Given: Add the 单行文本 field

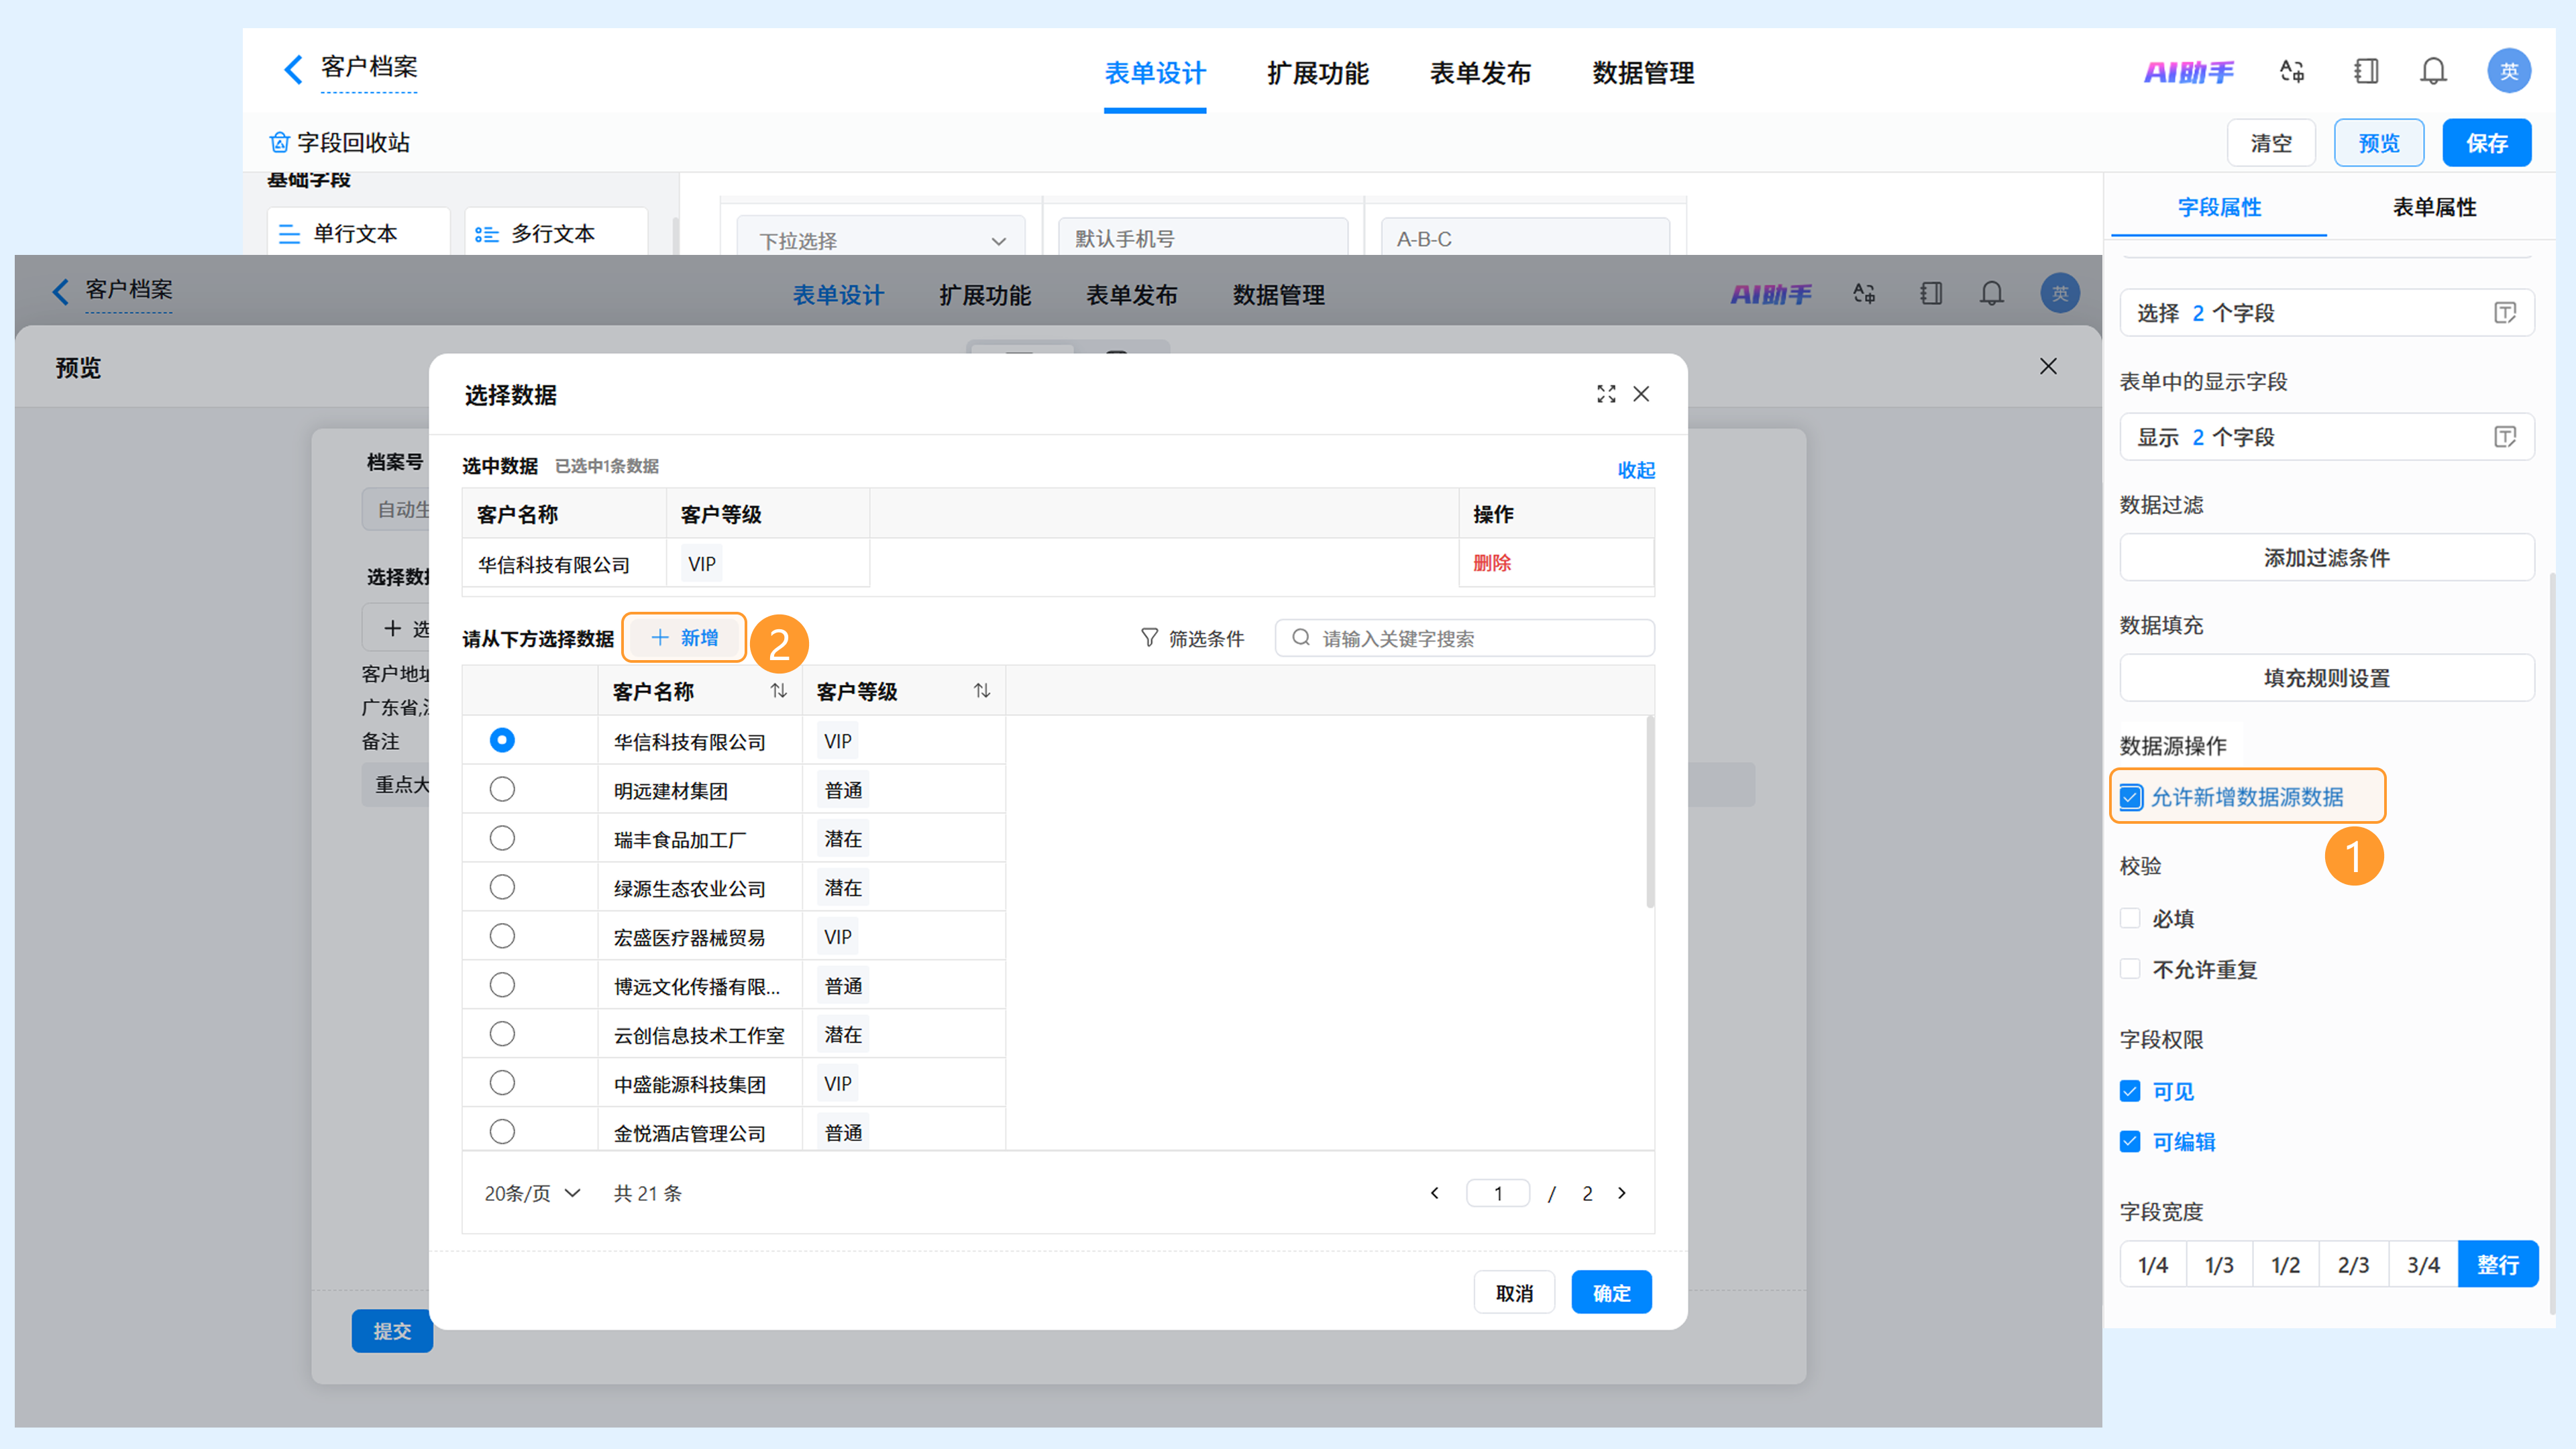Looking at the screenshot, I should [x=359, y=233].
